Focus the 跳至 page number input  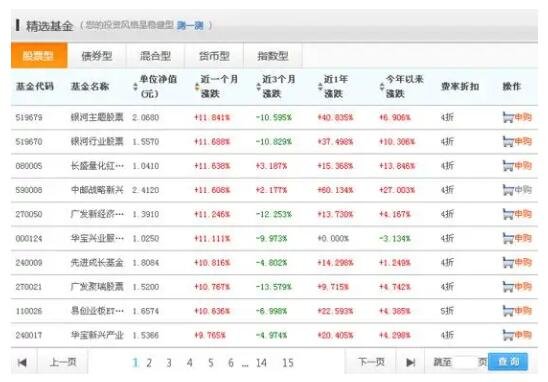[466, 362]
